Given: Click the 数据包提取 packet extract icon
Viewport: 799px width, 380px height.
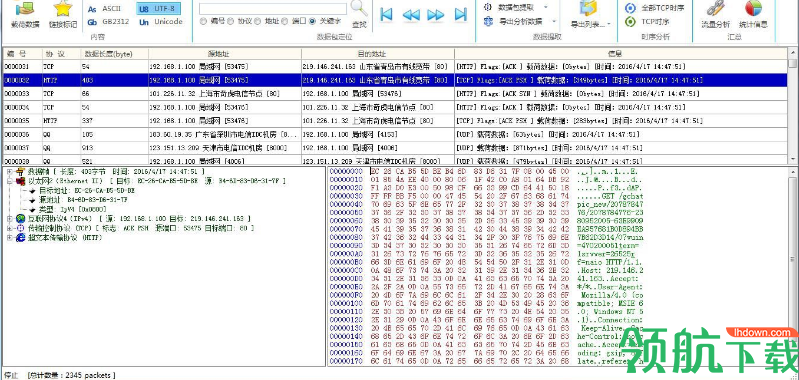Looking at the screenshot, I should 488,7.
